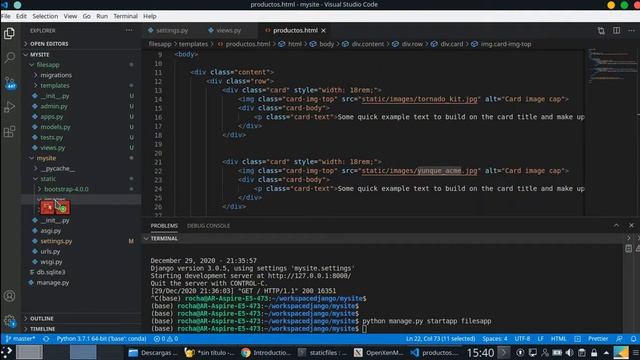640x360 pixels.
Task: Expand the bootstrap-4.0.0 folder
Action: [81, 189]
